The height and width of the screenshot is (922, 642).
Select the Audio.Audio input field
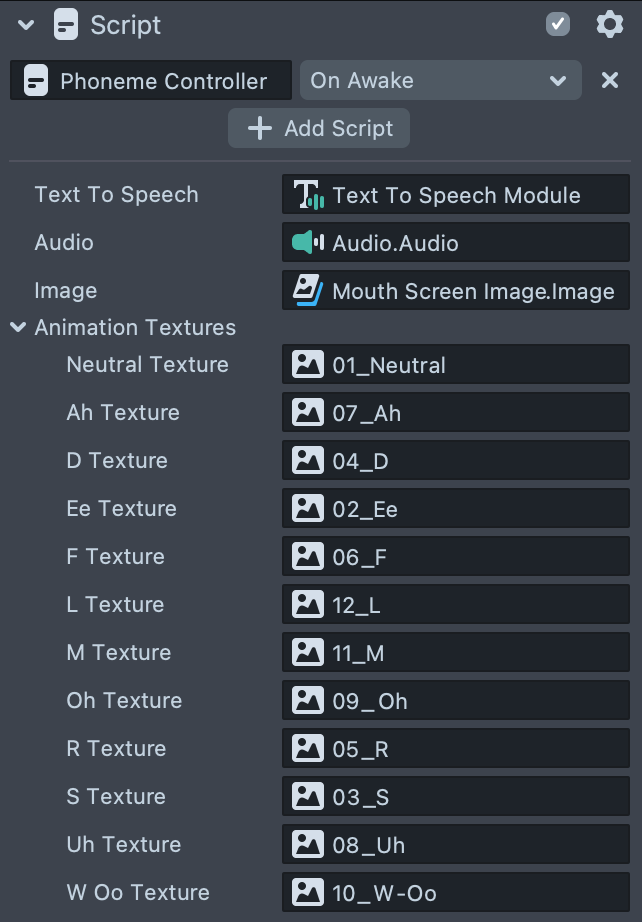pos(456,242)
